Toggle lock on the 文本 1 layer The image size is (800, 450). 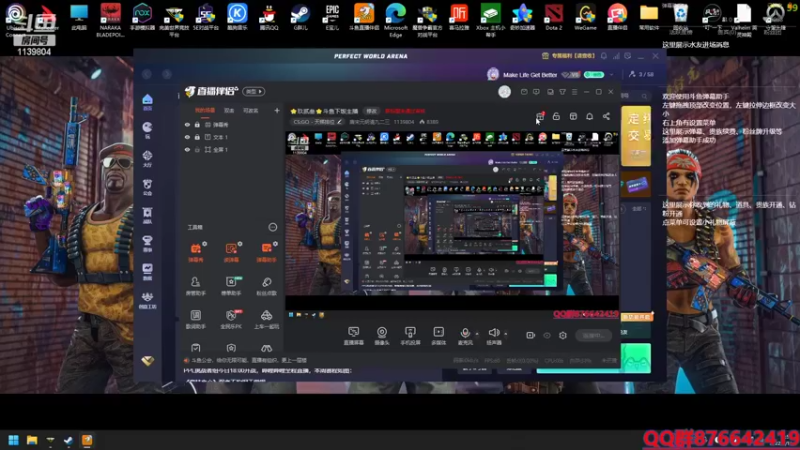(197, 137)
